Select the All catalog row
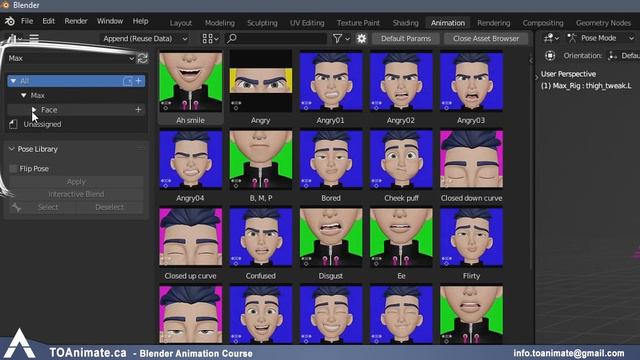640x360 pixels. [x=76, y=81]
